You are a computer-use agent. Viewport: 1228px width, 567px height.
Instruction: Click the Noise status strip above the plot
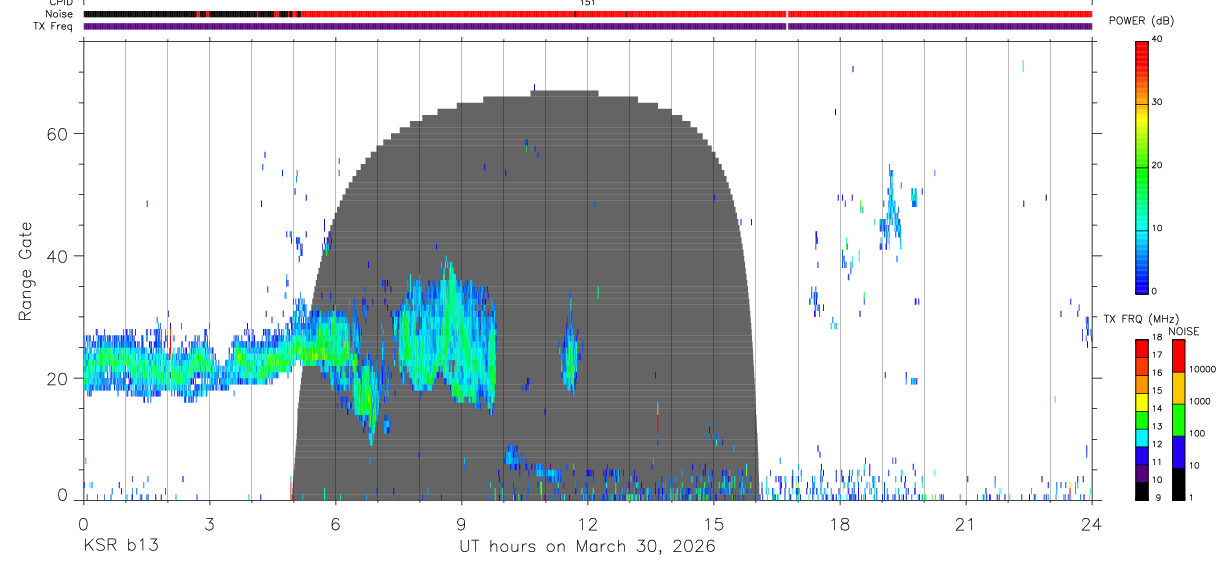[587, 14]
